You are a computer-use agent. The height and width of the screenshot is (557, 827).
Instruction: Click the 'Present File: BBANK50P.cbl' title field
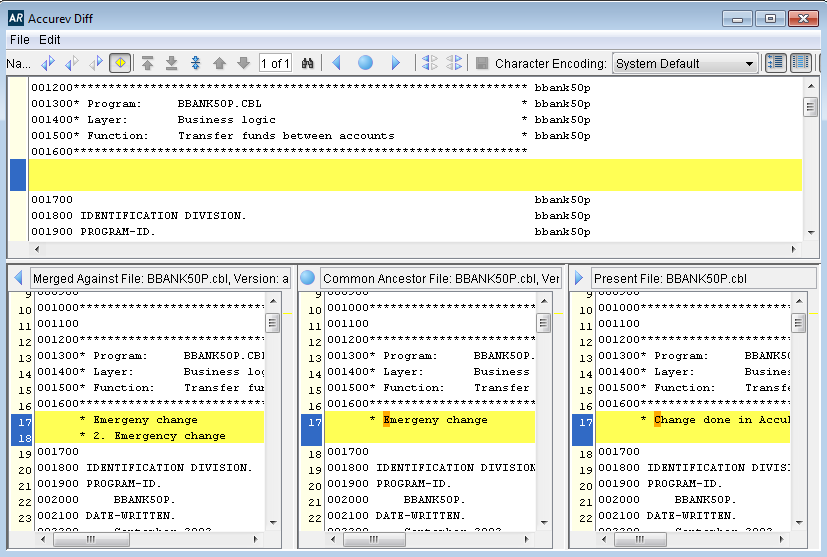(704, 278)
